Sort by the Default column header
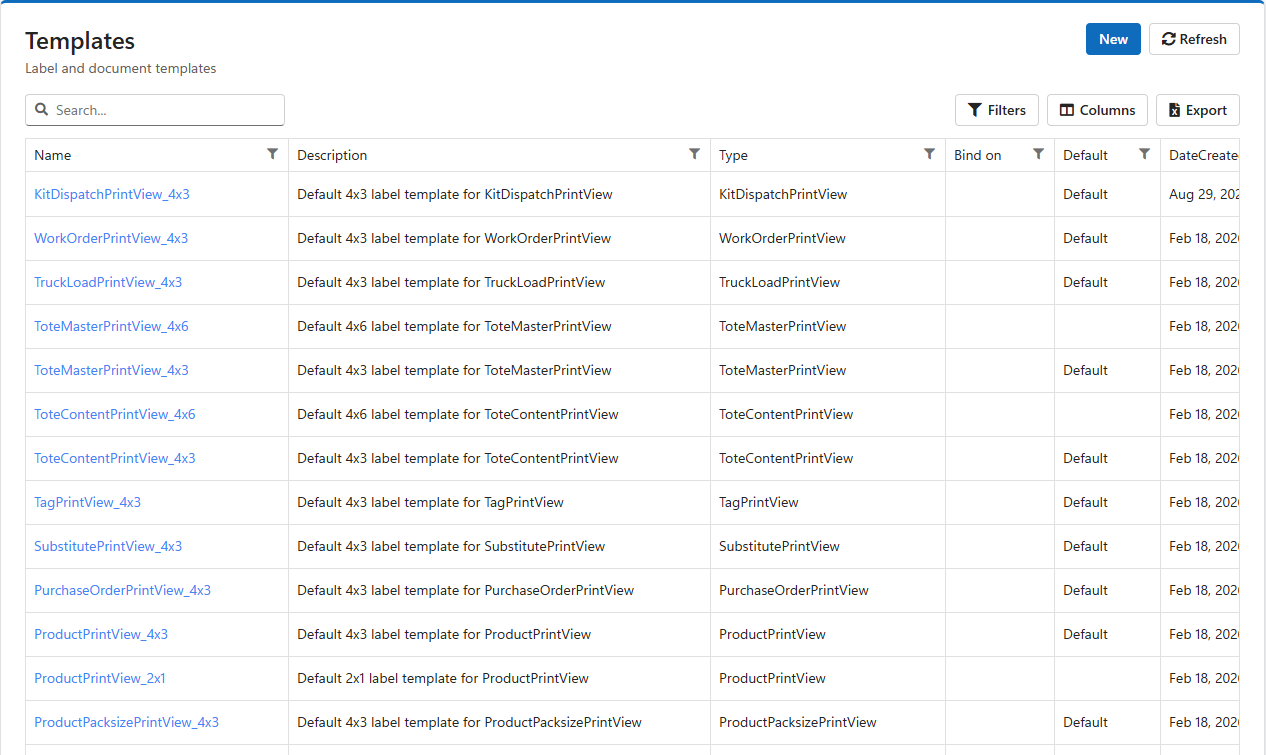Image resolution: width=1266 pixels, height=755 pixels. 1085,155
